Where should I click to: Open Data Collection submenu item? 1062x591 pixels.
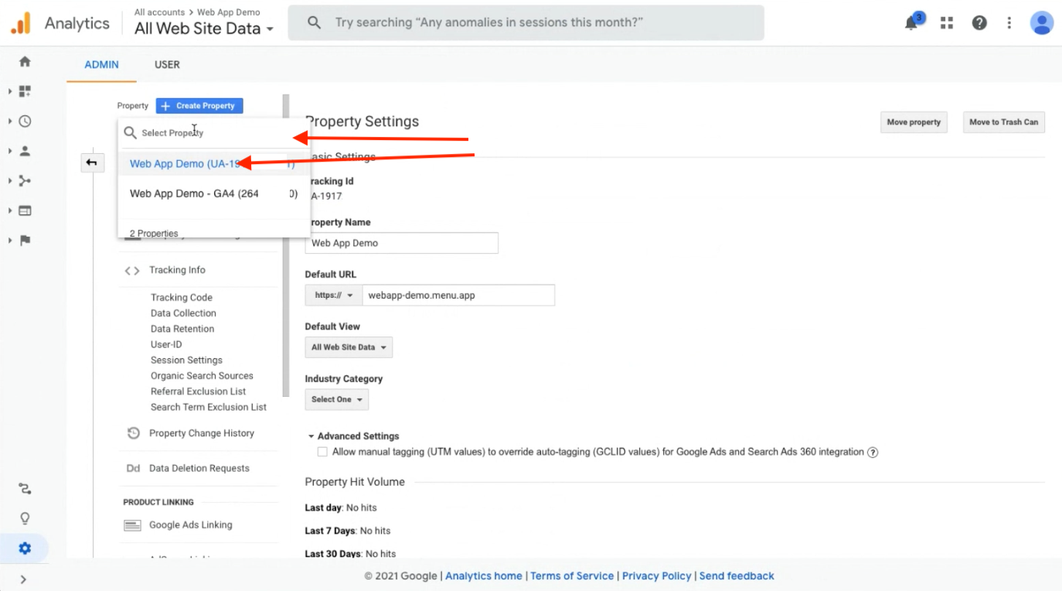[x=184, y=313]
